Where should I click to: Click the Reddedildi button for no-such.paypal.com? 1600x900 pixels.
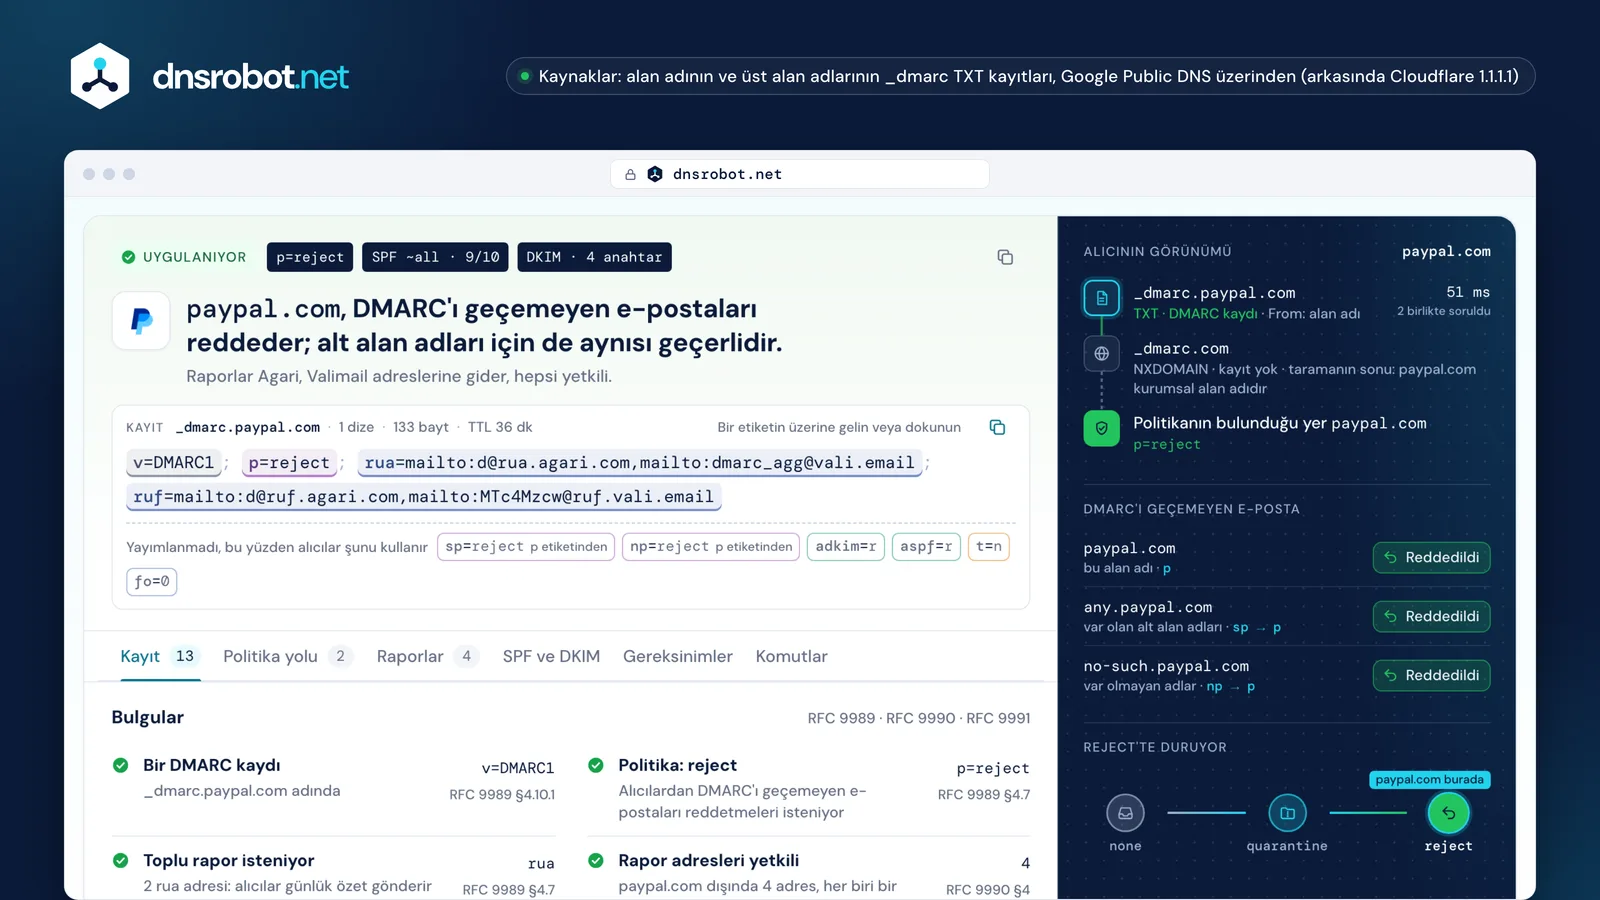1431,675
